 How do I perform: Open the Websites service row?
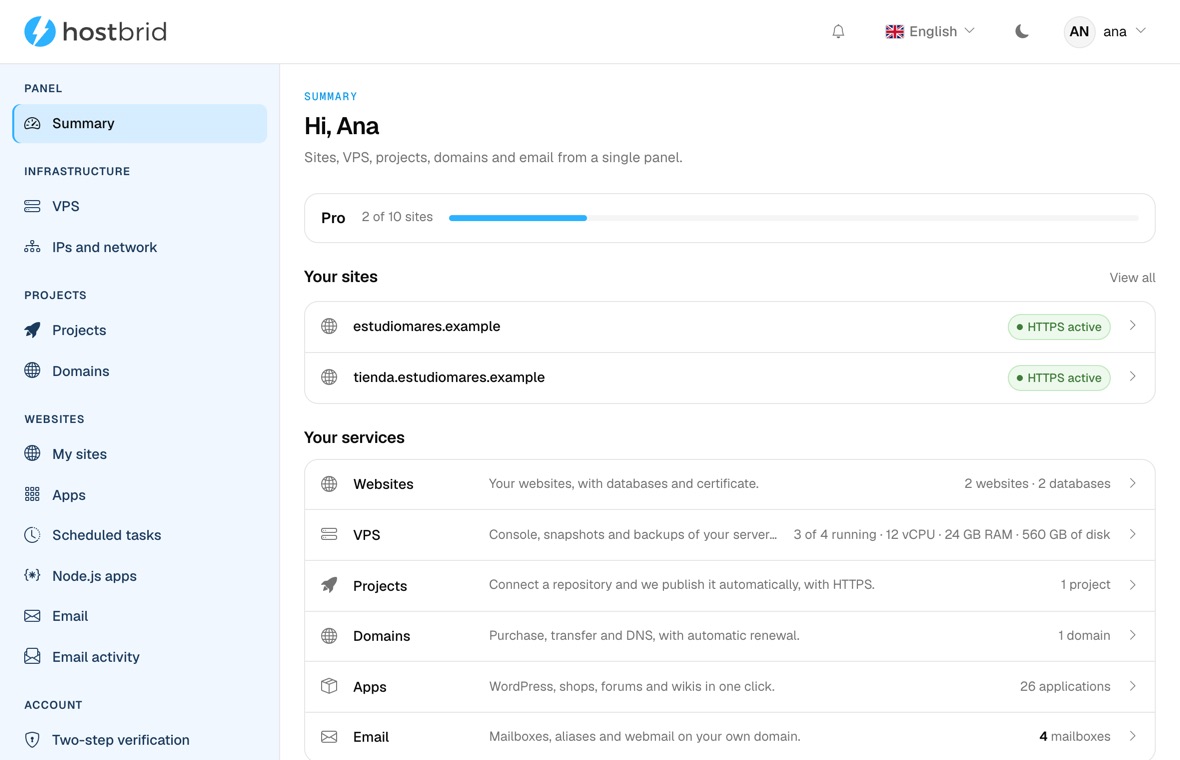(x=729, y=485)
